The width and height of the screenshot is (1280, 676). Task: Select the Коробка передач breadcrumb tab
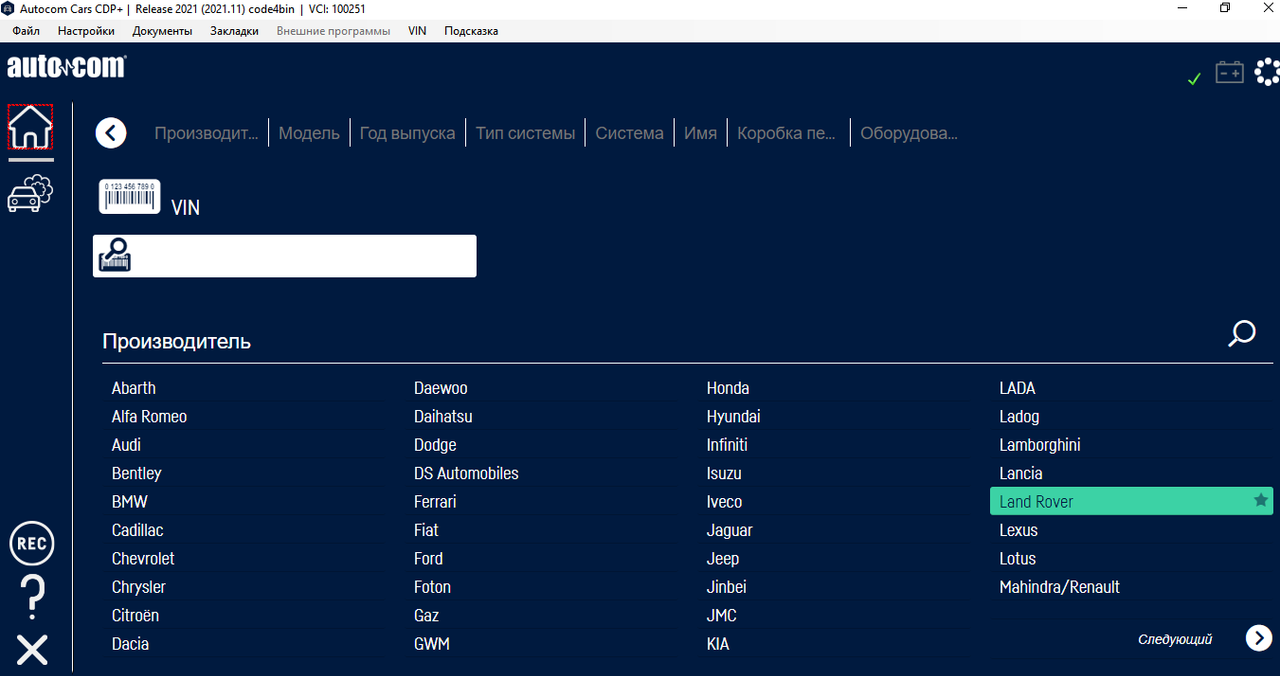point(786,133)
